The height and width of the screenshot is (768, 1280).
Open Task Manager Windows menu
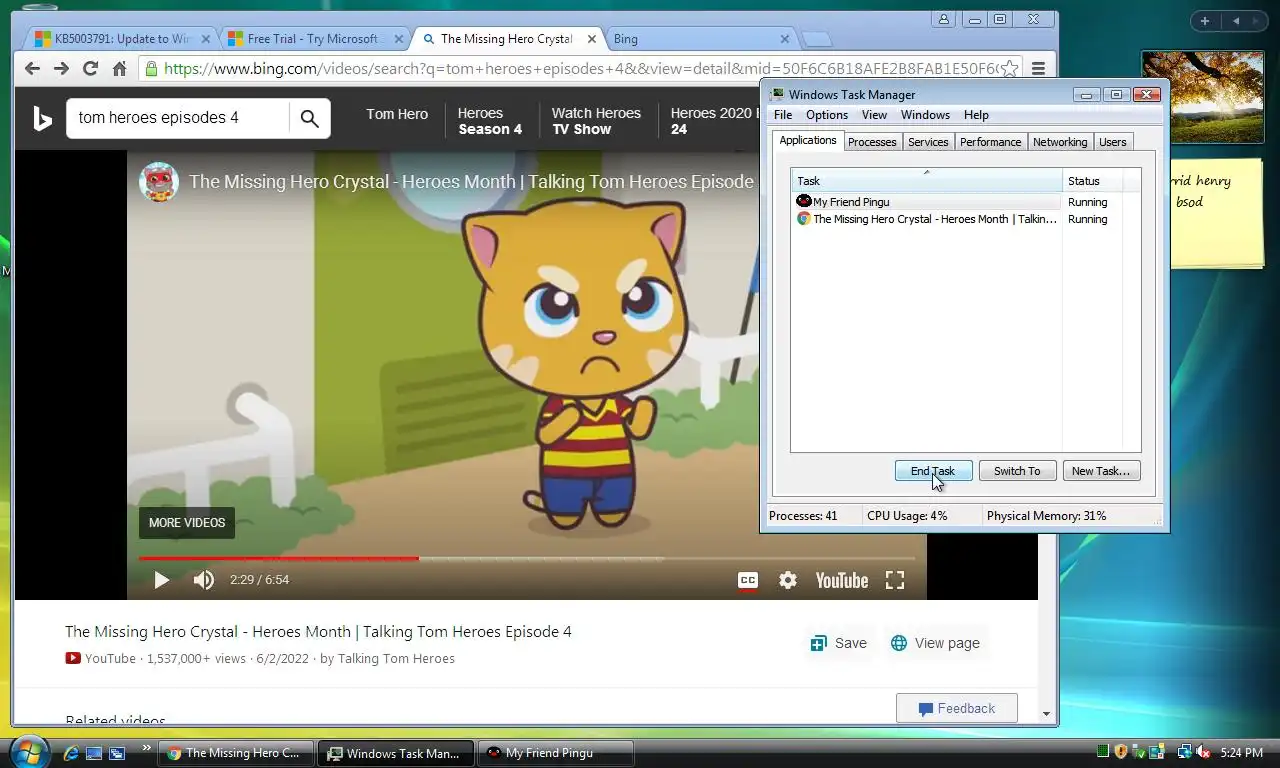pyautogui.click(x=925, y=115)
